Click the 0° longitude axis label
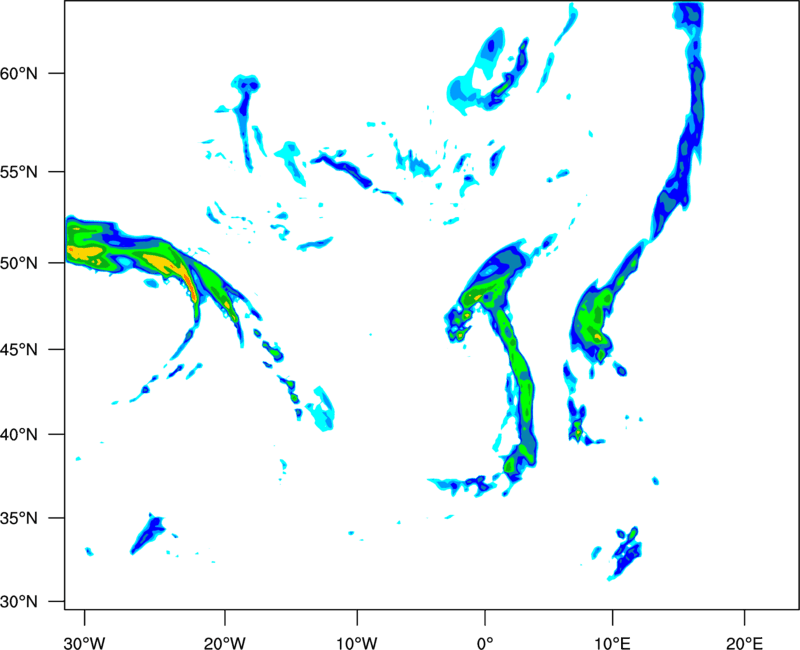 tap(485, 643)
